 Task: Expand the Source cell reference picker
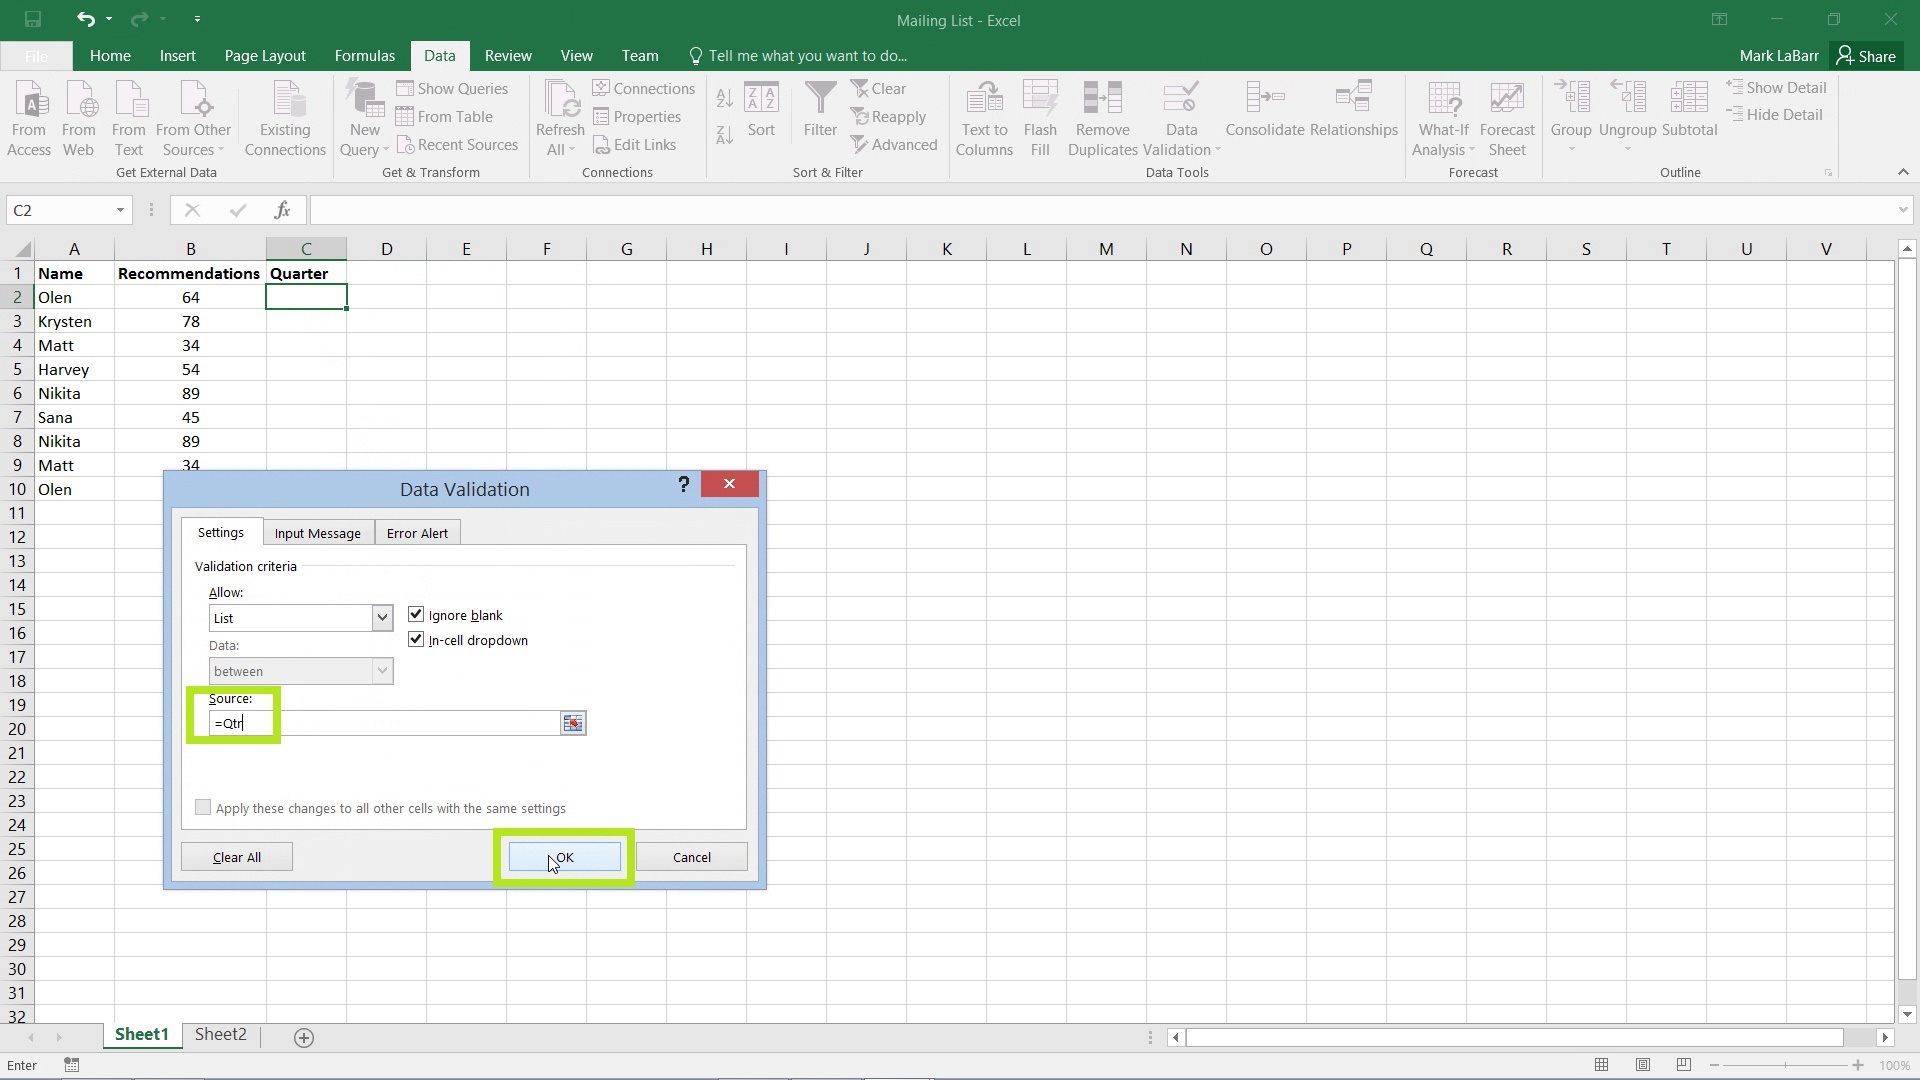point(572,721)
